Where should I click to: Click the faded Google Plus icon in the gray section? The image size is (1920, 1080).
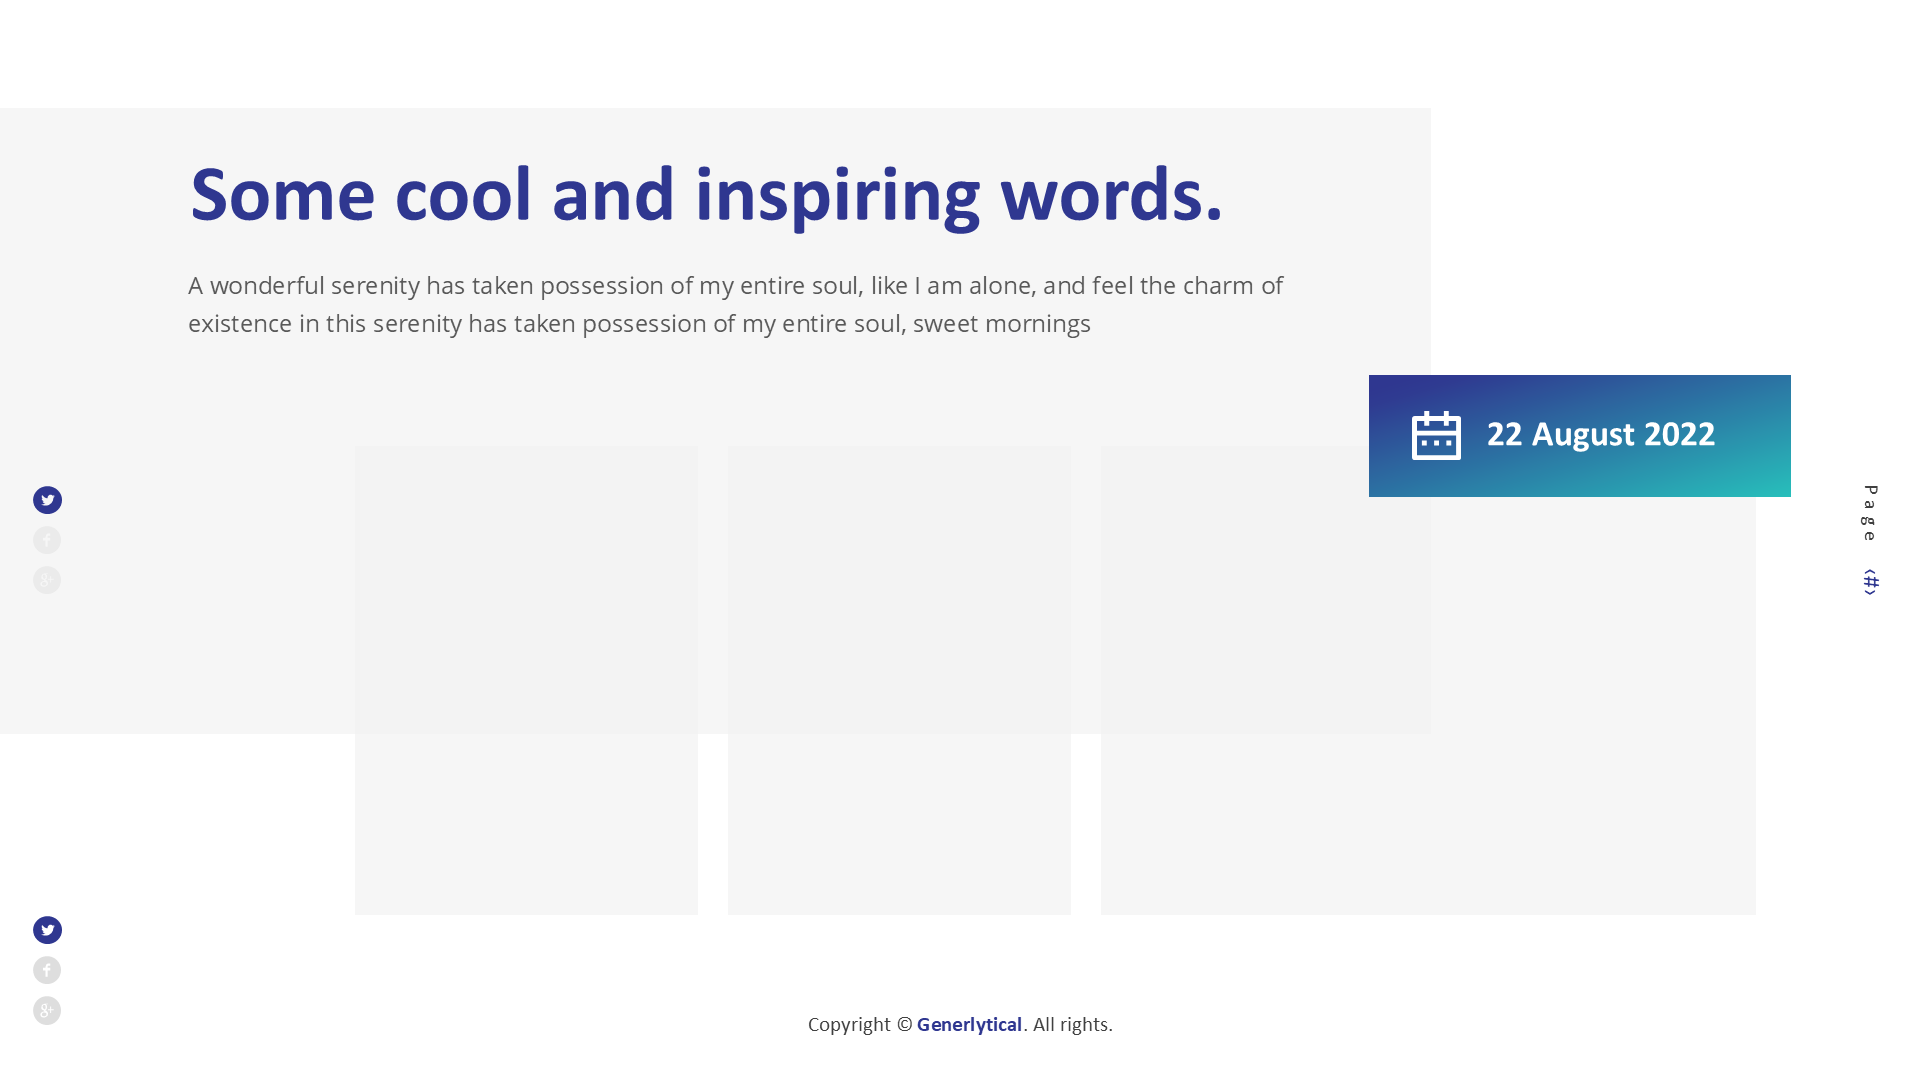click(x=47, y=580)
